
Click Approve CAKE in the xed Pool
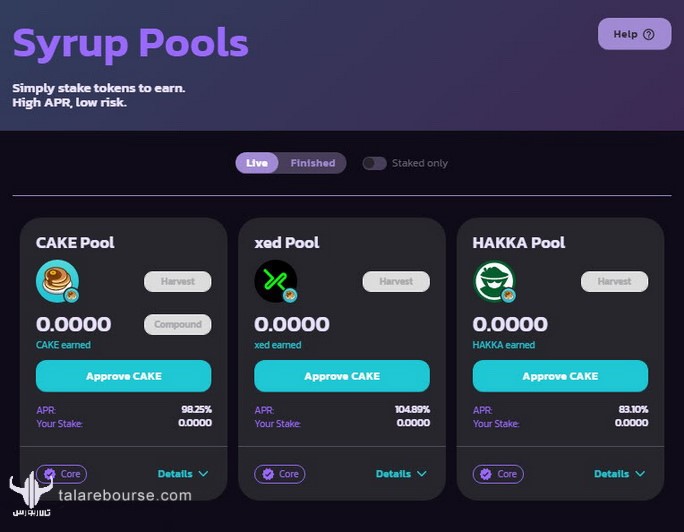[x=342, y=376]
